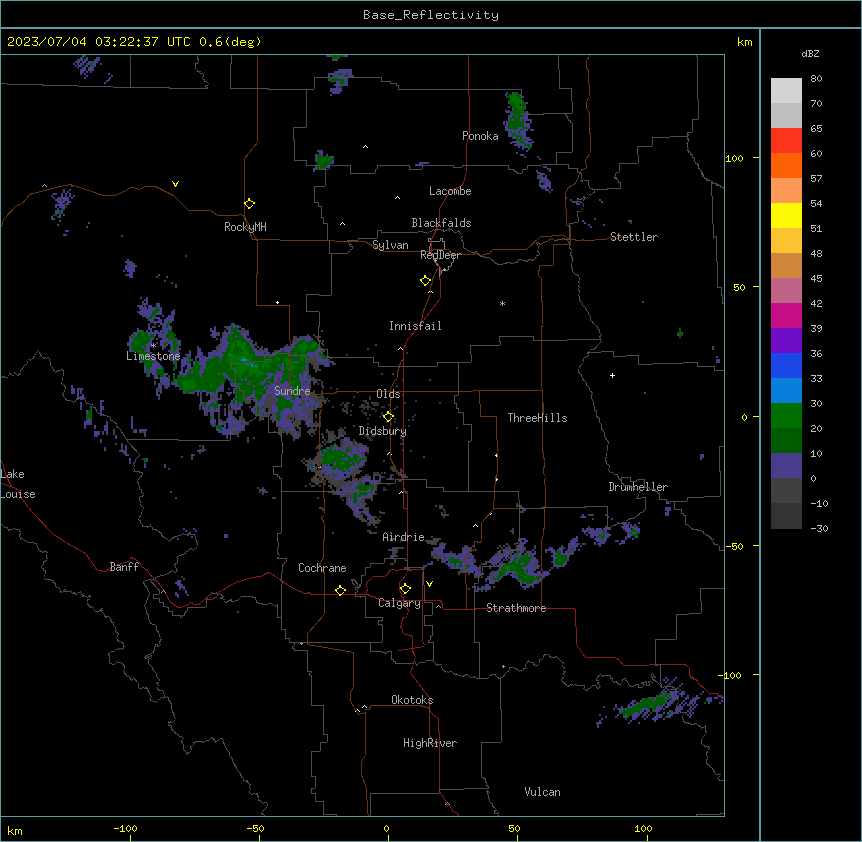Click the yellow V marker northwest of RockyMH
The height and width of the screenshot is (842, 862).
click(x=175, y=184)
